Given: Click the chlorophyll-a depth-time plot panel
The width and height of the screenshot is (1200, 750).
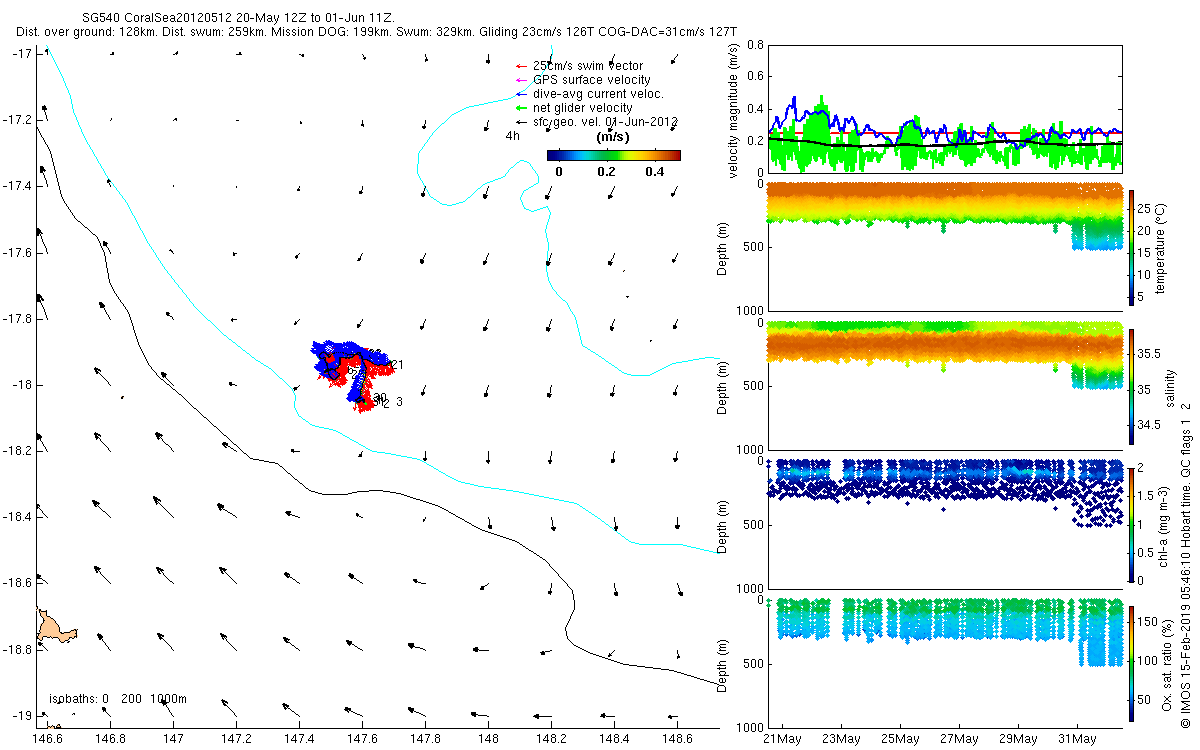Looking at the screenshot, I should [944, 524].
